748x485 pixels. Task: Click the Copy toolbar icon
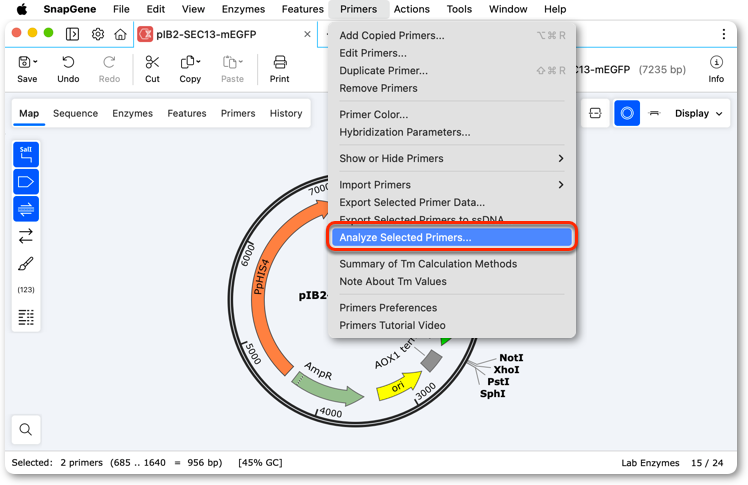coord(187,62)
